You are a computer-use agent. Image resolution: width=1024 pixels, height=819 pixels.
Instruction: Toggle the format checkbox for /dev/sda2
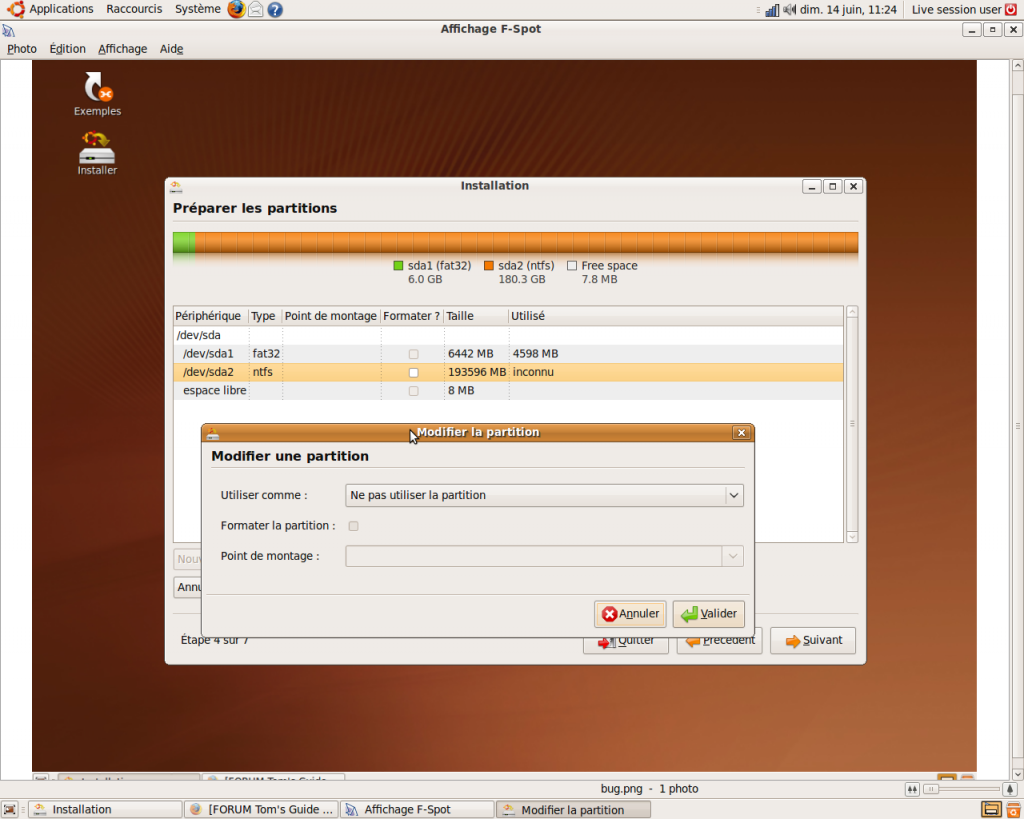point(413,372)
